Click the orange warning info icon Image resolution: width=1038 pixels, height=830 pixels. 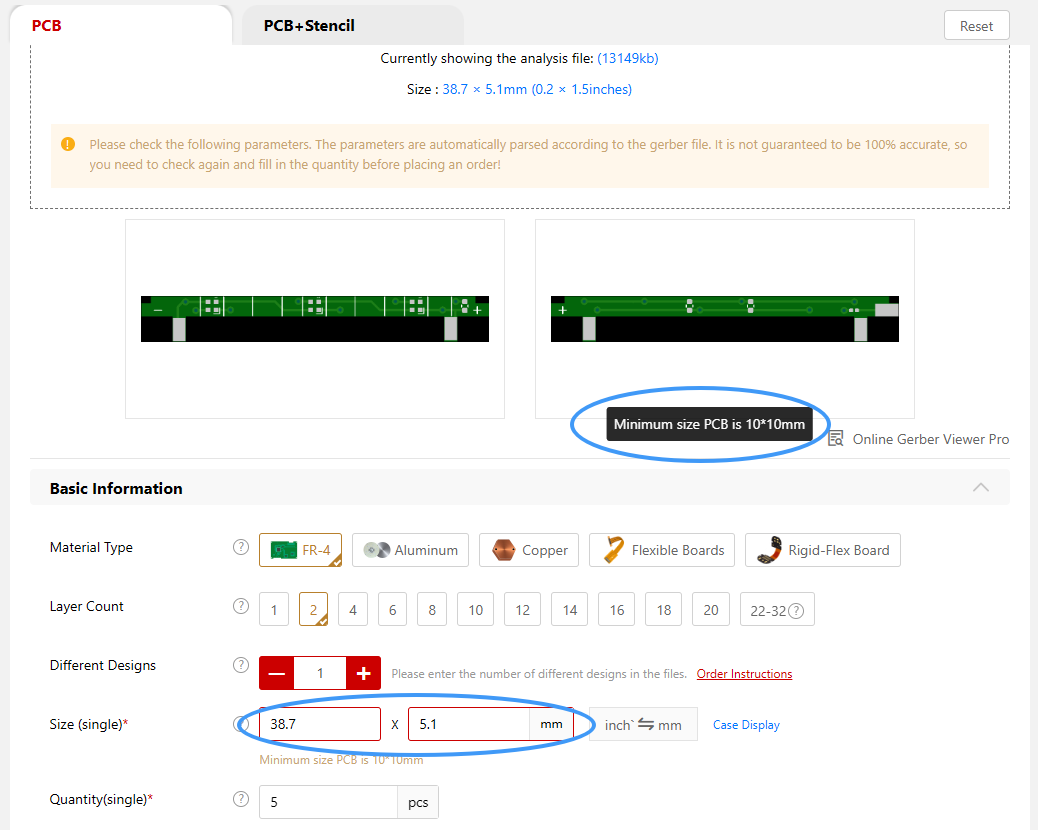pyautogui.click(x=68, y=144)
